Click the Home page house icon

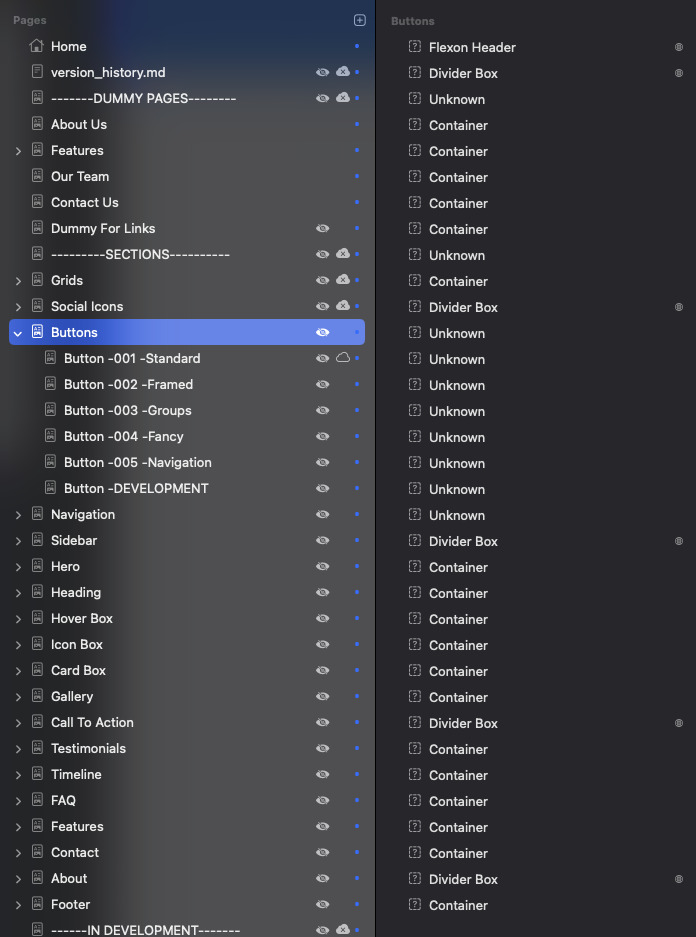coord(37,46)
